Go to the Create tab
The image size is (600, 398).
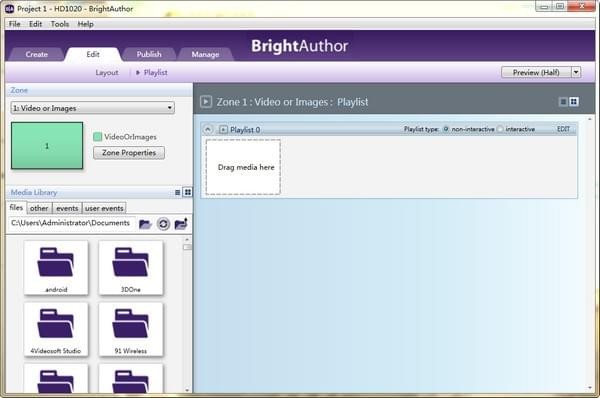pos(36,54)
